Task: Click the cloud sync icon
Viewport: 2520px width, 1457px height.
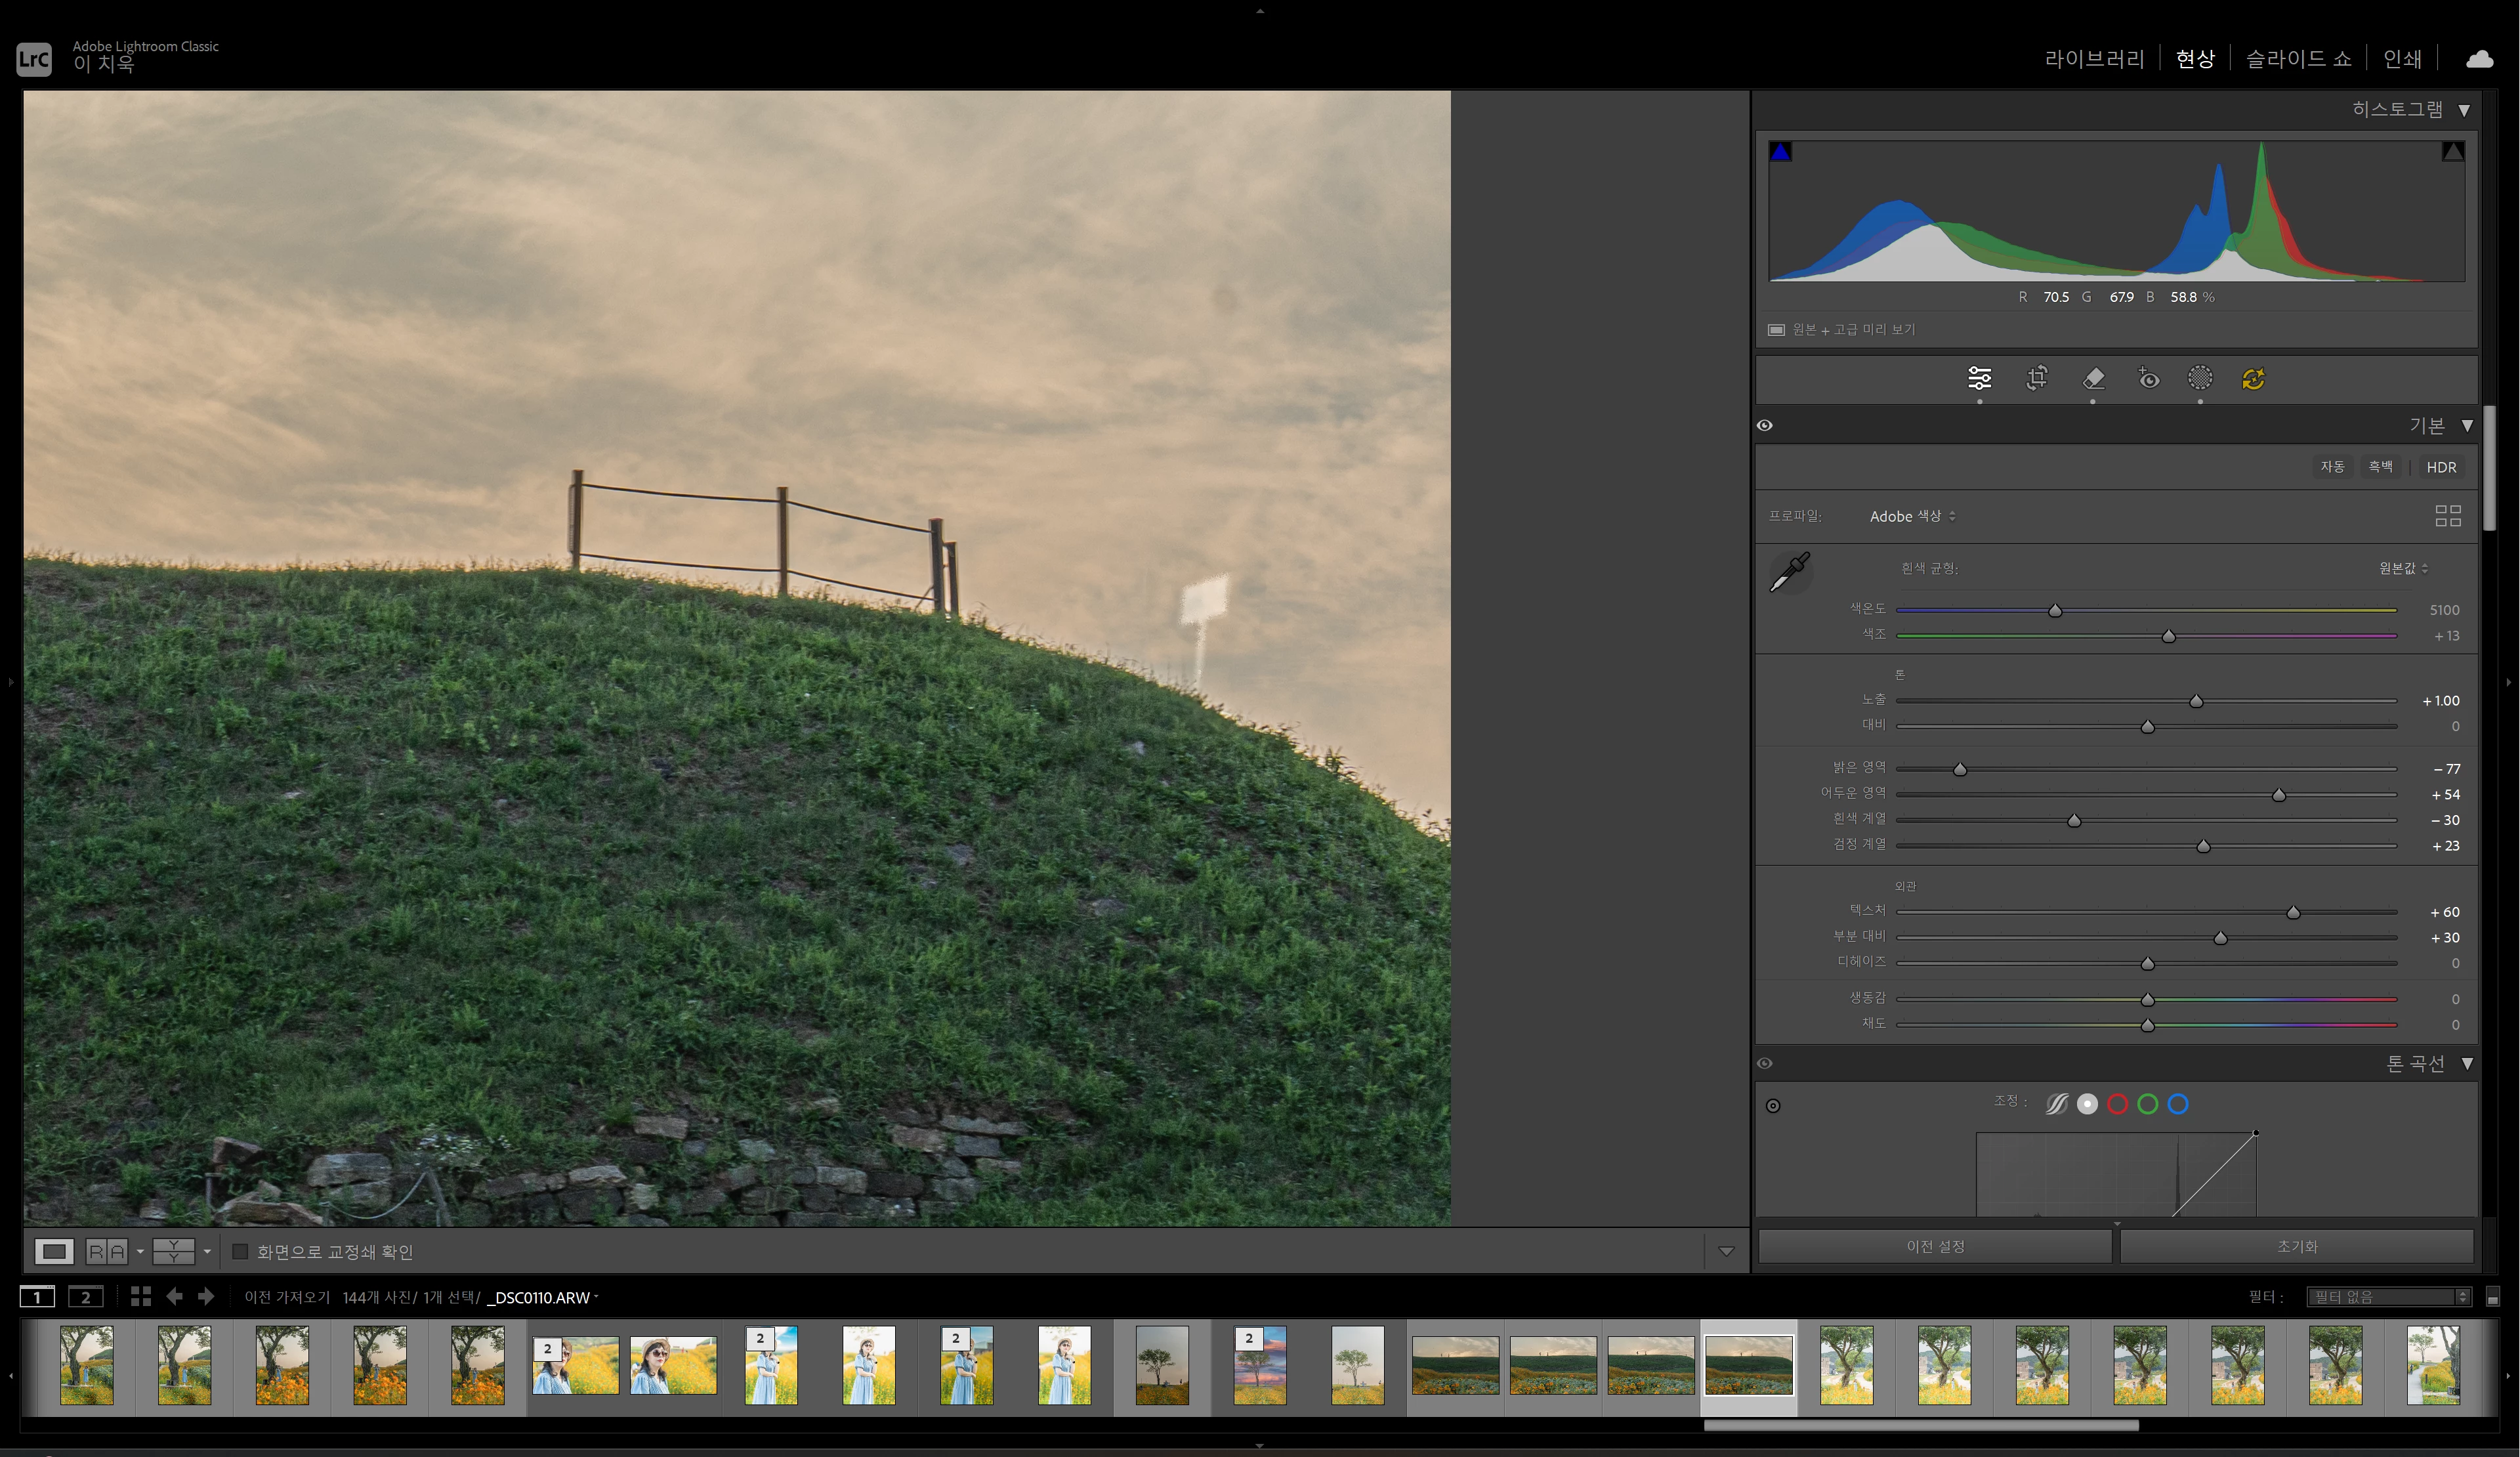Action: click(x=2479, y=59)
